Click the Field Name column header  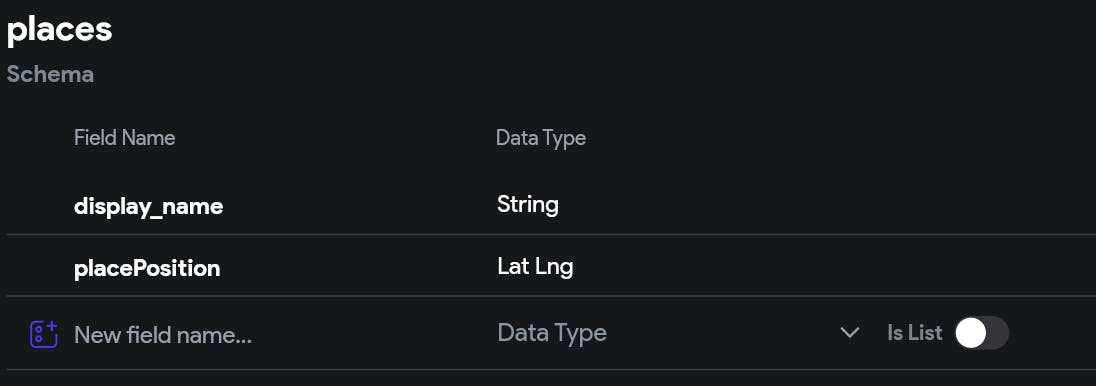coord(124,138)
